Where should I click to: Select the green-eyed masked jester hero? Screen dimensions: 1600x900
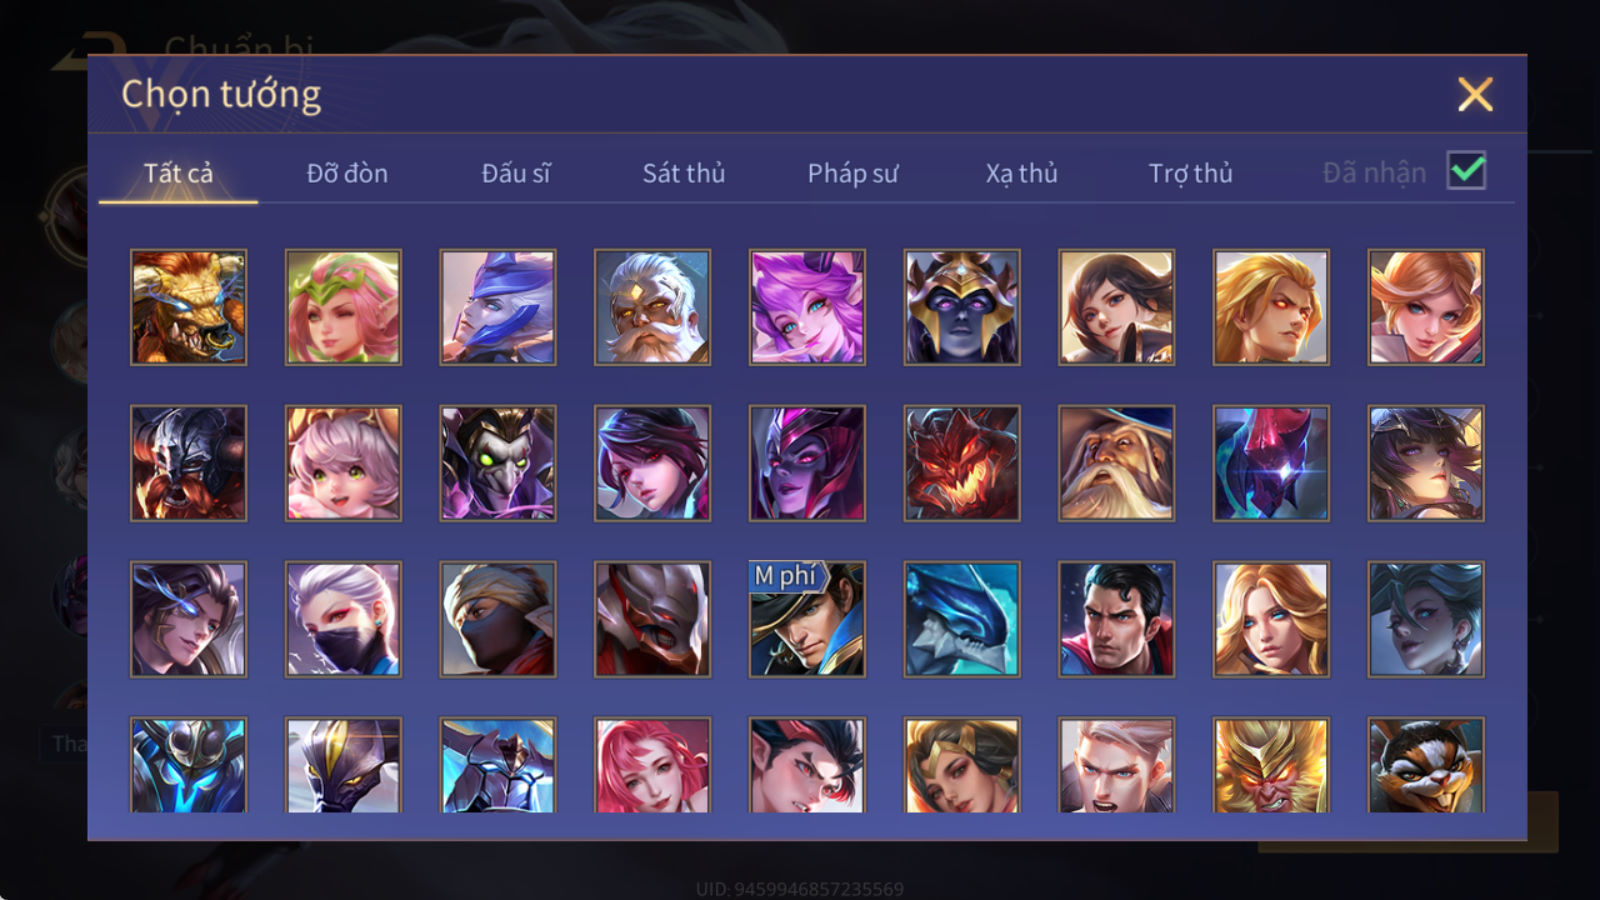498,463
